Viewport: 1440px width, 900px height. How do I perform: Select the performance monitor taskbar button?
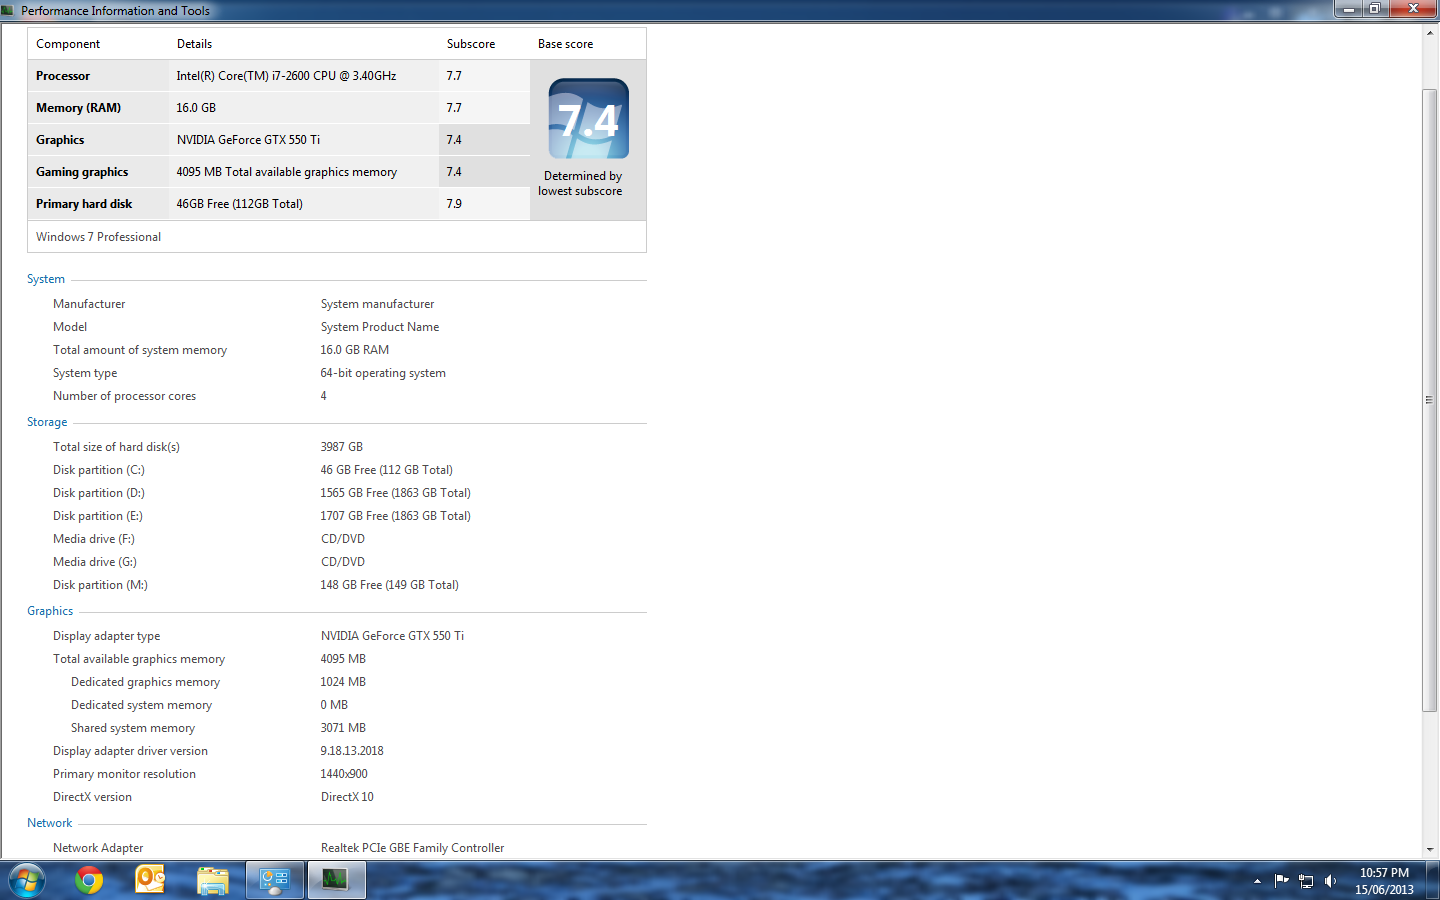point(336,881)
